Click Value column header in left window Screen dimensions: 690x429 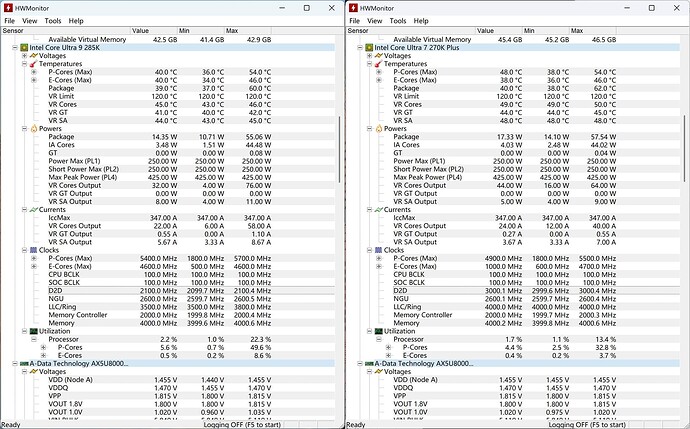(x=154, y=31)
